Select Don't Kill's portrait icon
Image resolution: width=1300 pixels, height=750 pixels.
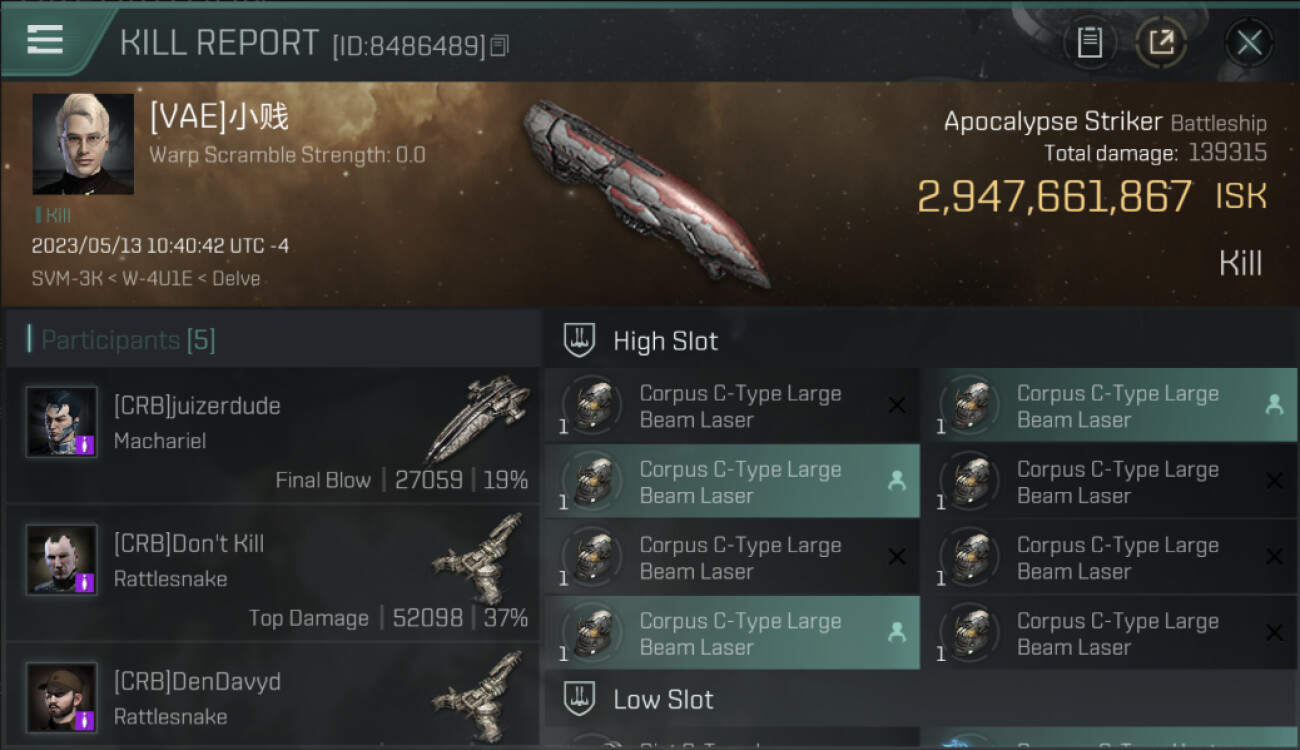pos(62,560)
